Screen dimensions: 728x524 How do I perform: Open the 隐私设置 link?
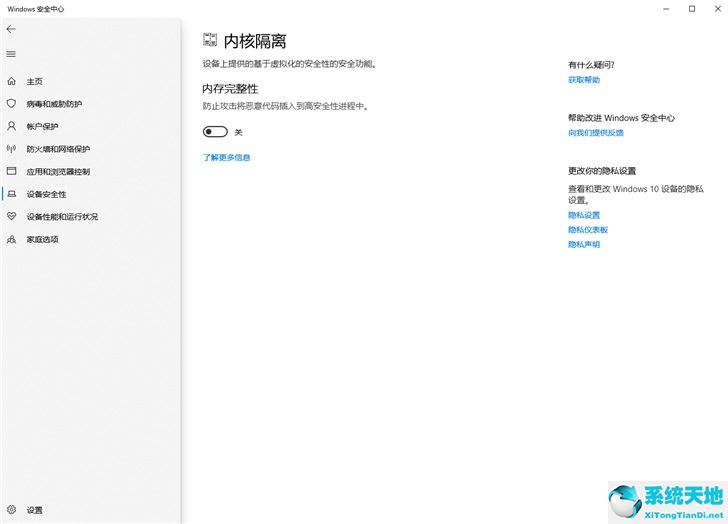click(584, 215)
